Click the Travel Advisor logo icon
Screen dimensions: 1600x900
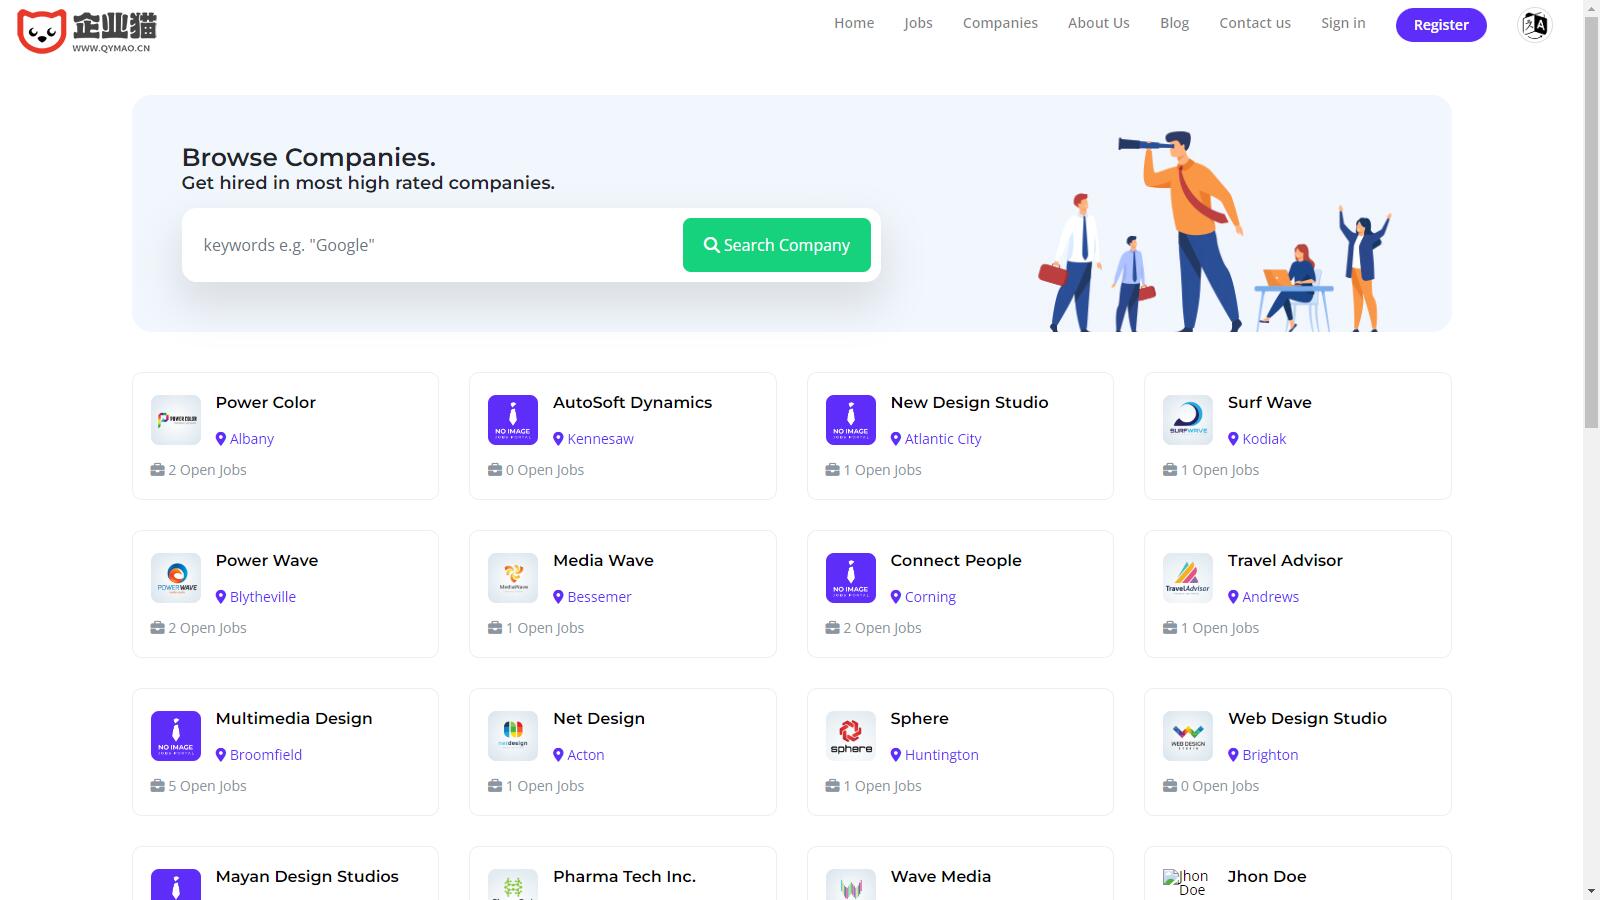(x=1188, y=578)
